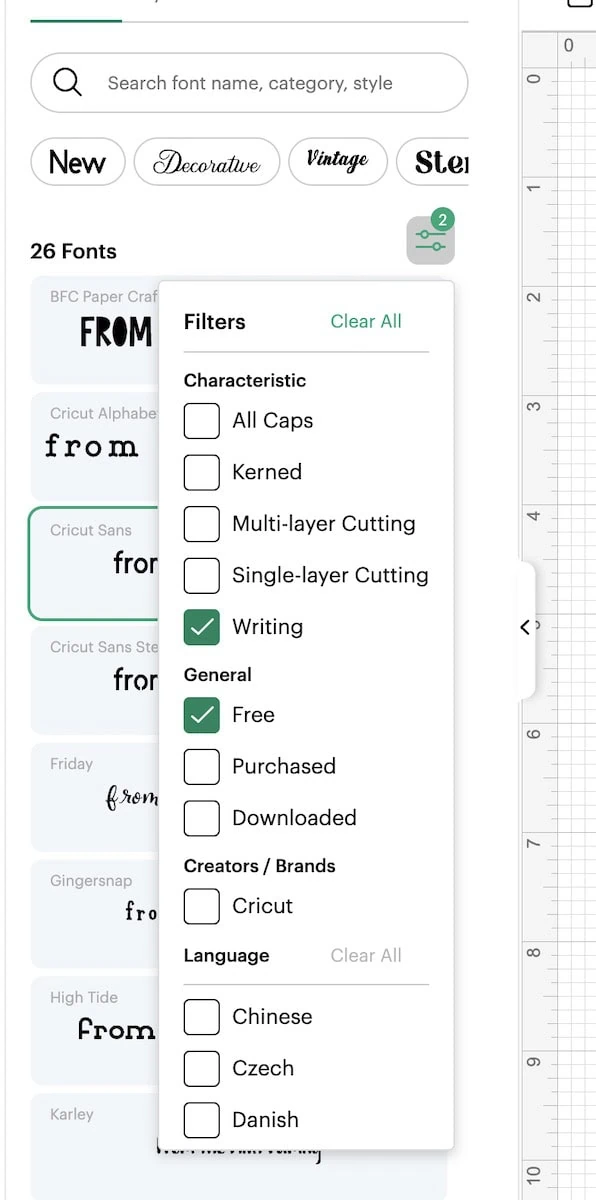Click Clear All in the Language section
This screenshot has width=596, height=1200.
click(366, 956)
